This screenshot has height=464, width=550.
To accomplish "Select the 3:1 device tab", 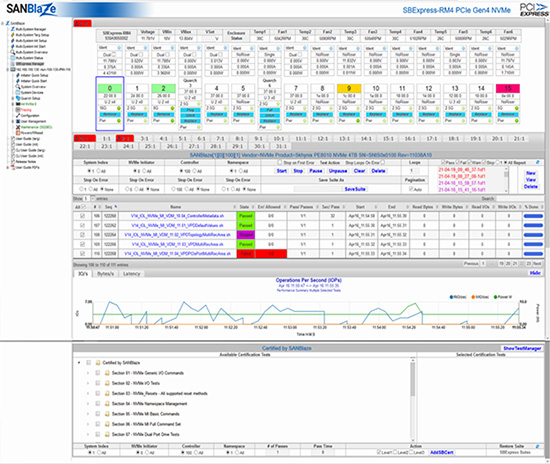I will click(144, 139).
